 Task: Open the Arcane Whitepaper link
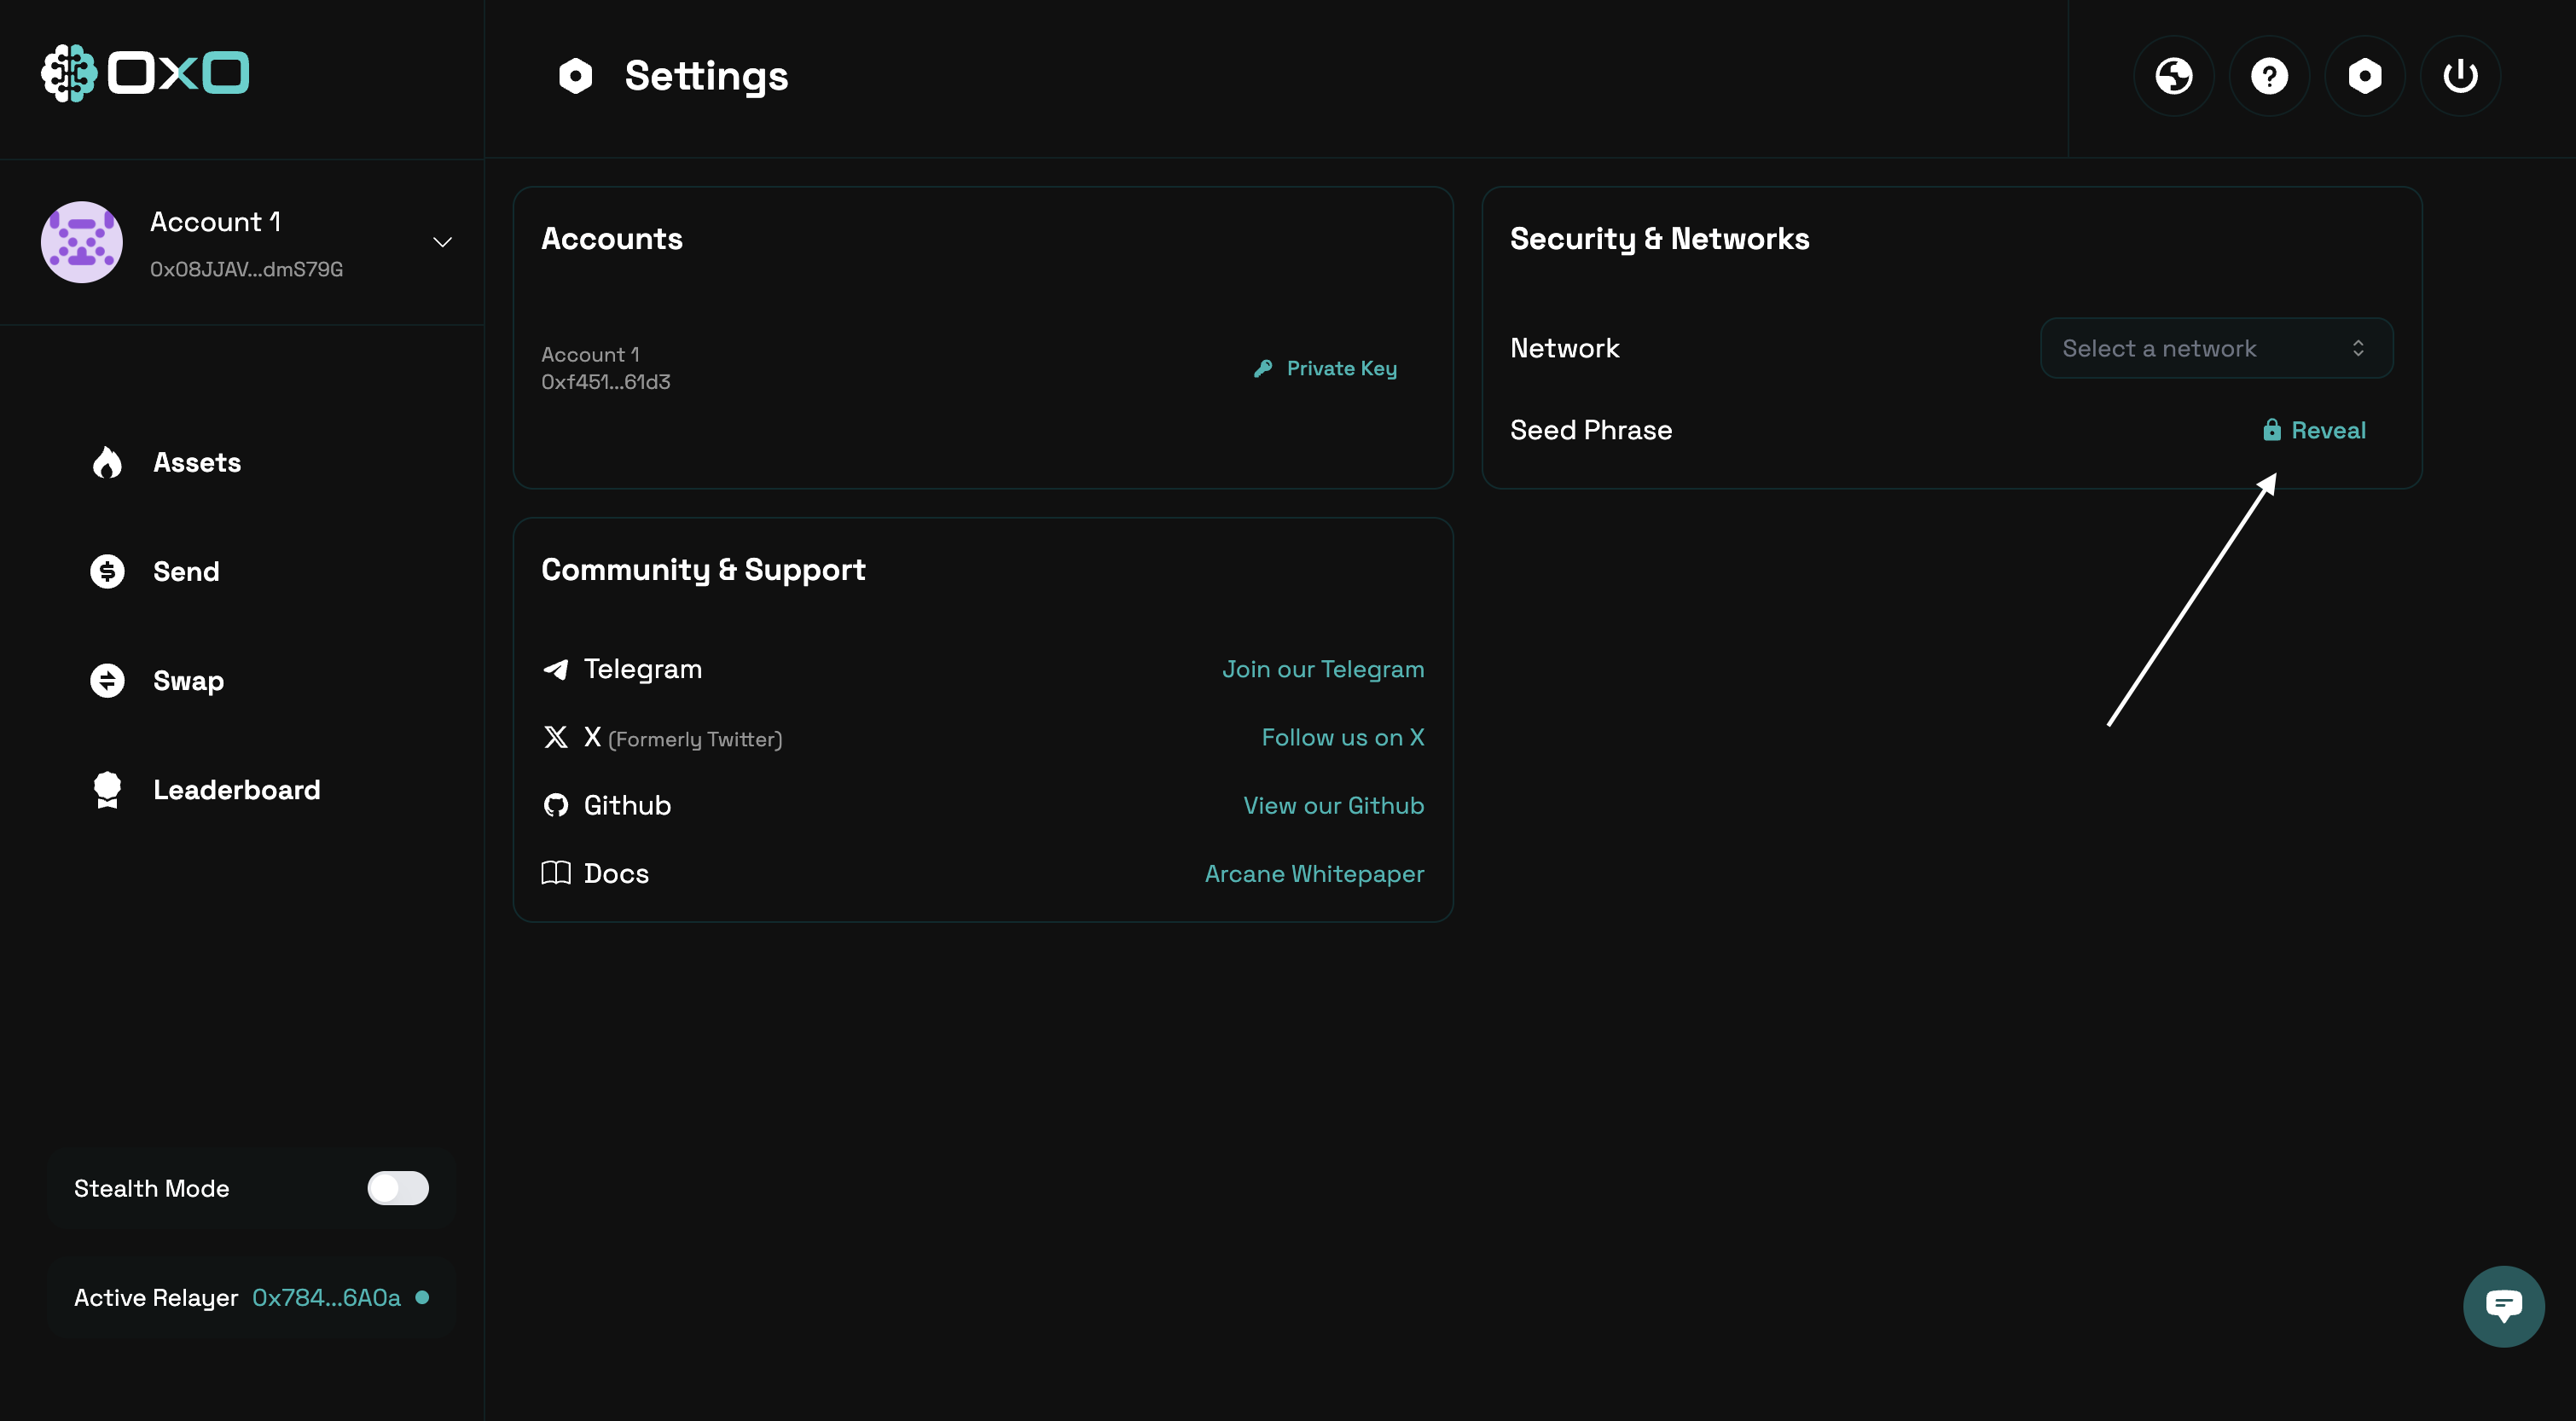[x=1314, y=873]
